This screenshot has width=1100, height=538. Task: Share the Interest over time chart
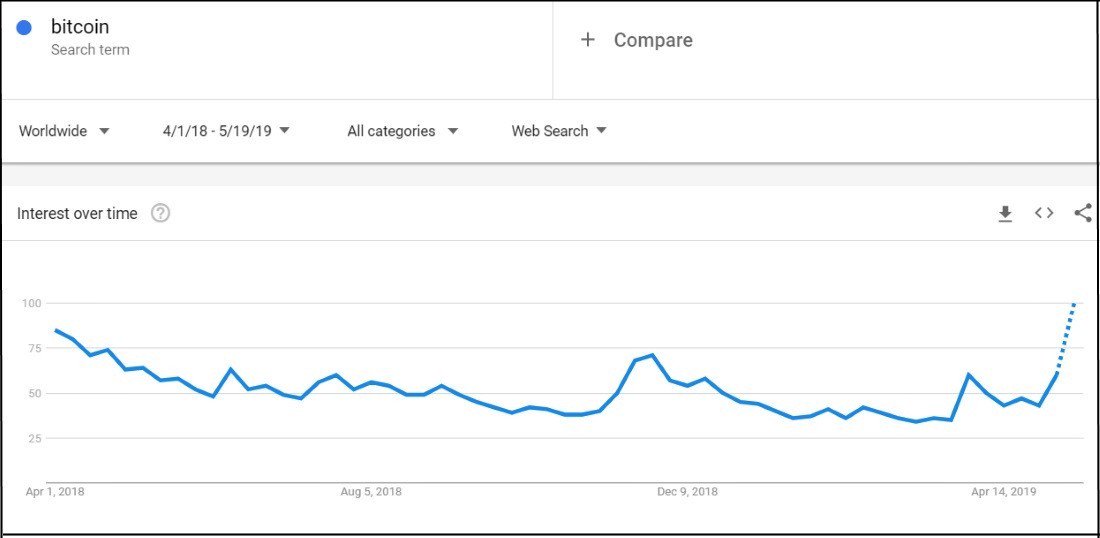pyautogui.click(x=1082, y=213)
